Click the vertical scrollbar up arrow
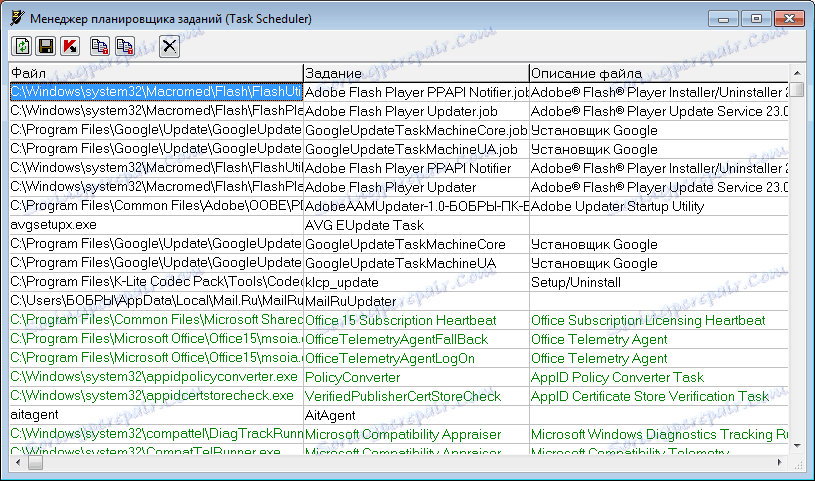This screenshot has height=481, width=815. (x=797, y=72)
